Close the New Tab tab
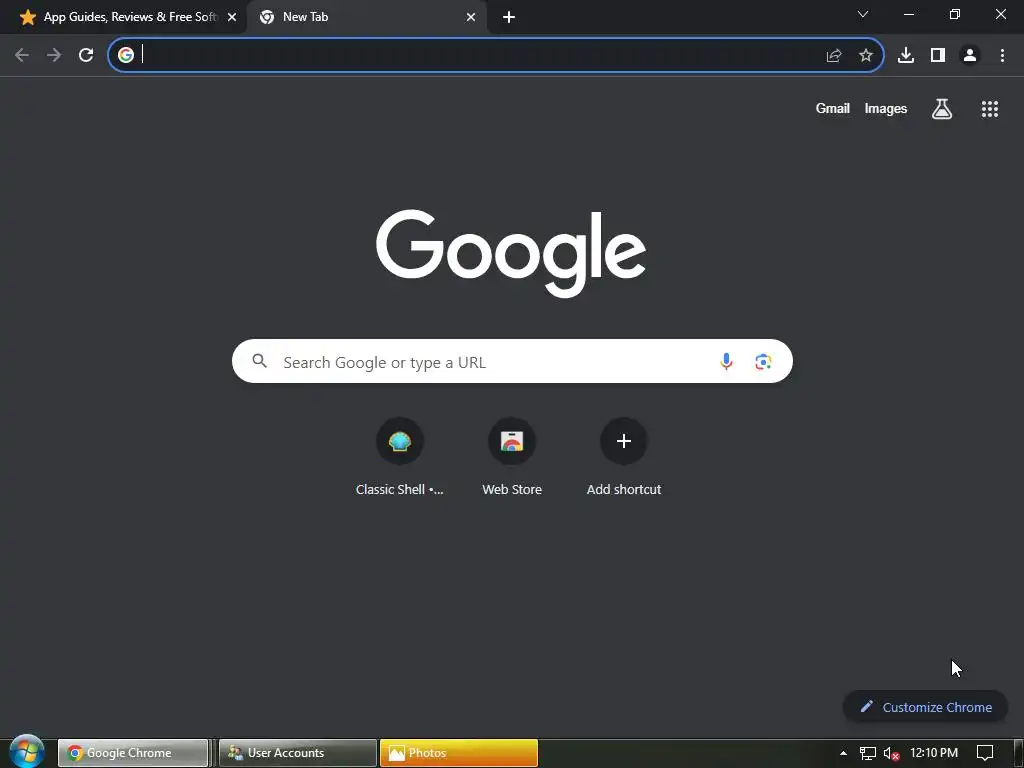 click(x=471, y=18)
